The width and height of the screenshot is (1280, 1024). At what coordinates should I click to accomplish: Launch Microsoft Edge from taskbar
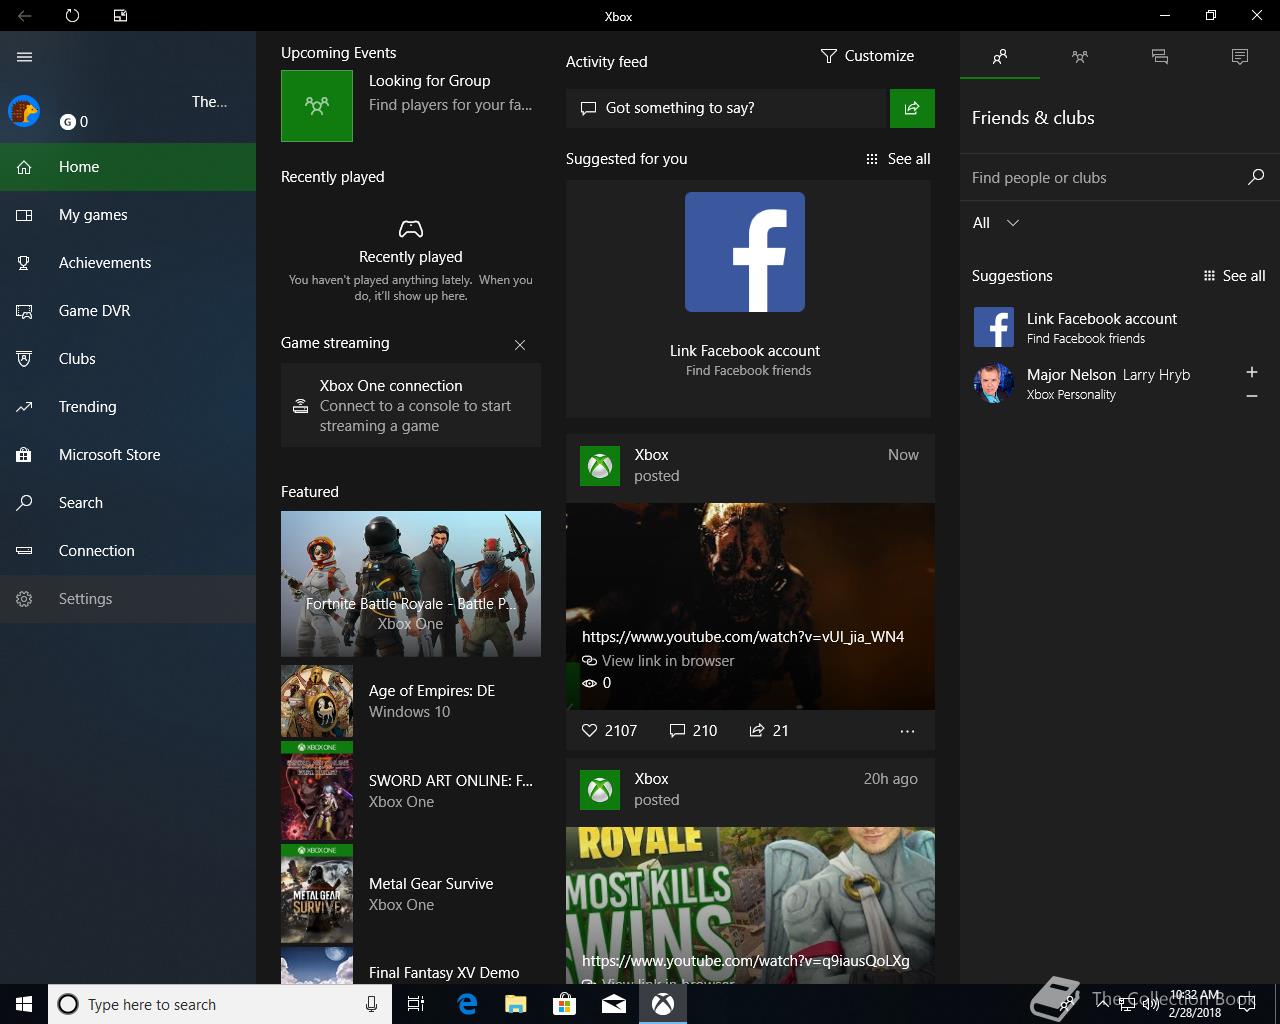467,1004
